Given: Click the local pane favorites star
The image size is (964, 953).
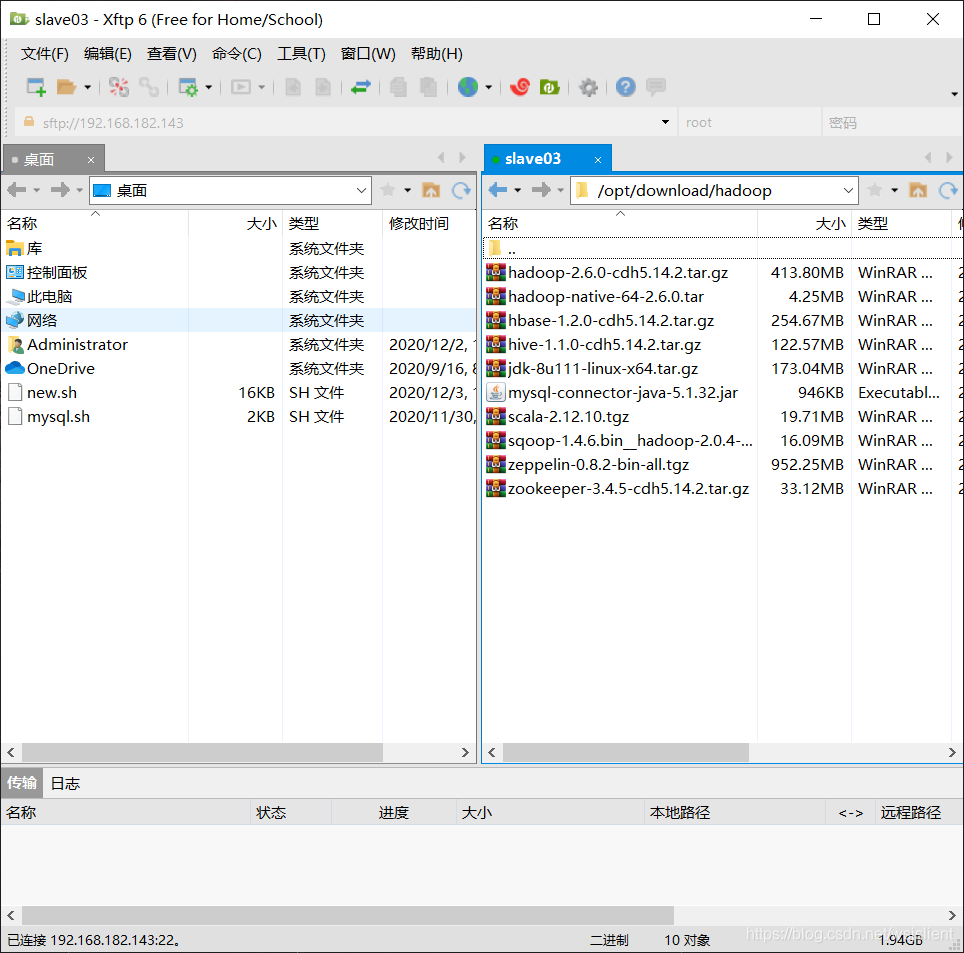Looking at the screenshot, I should (x=387, y=190).
